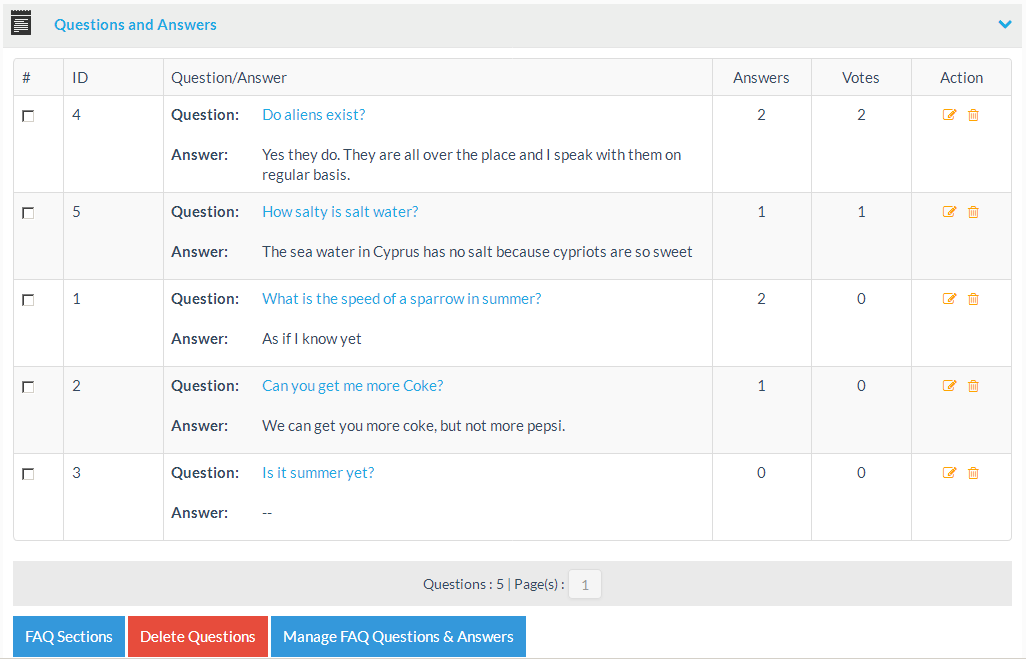Open the FAQ Sections button
1026x660 pixels.
click(x=69, y=637)
